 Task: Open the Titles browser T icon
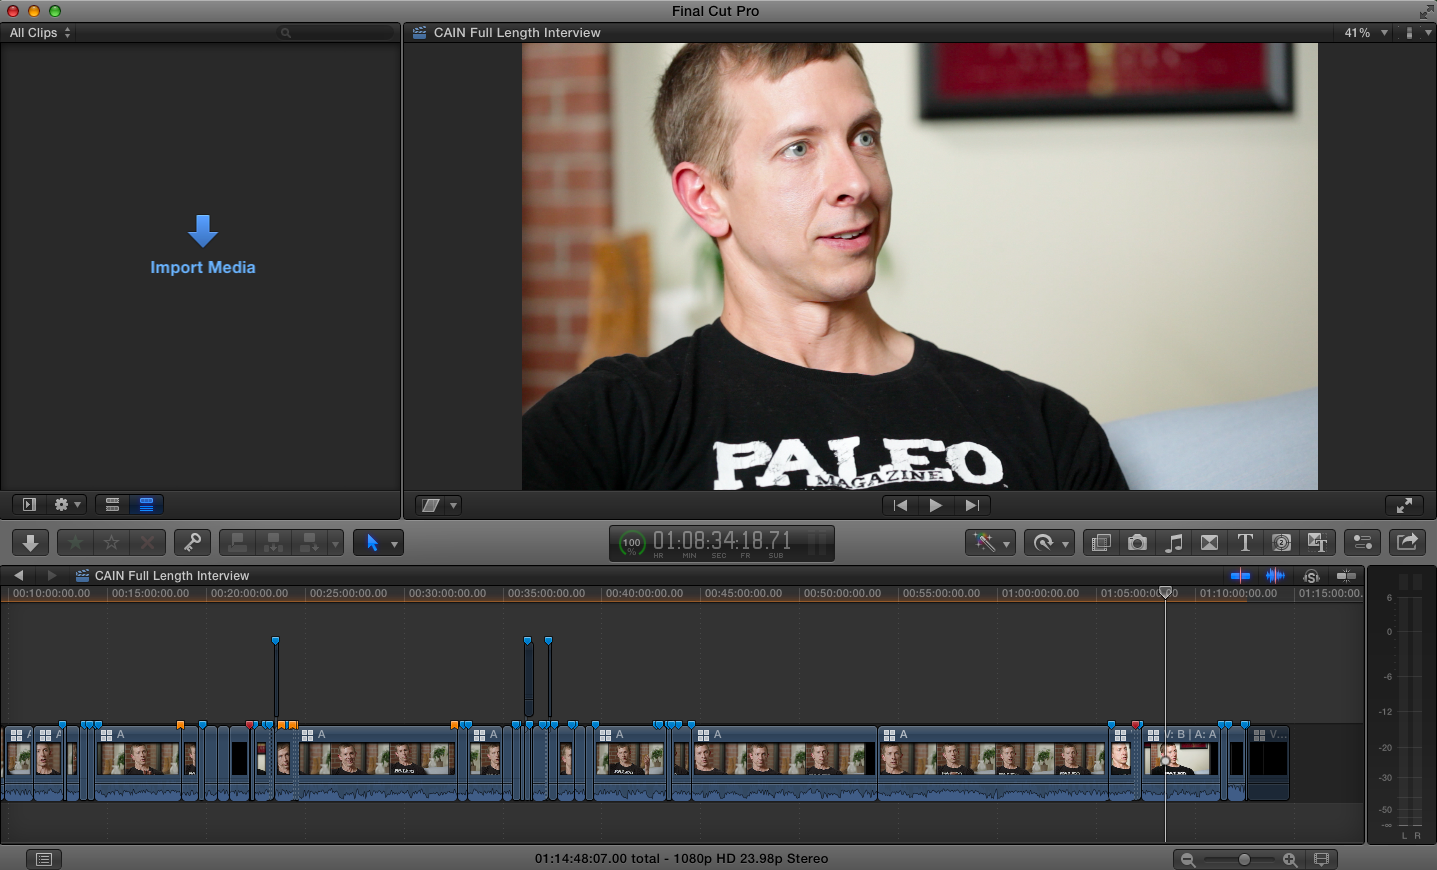click(1245, 543)
